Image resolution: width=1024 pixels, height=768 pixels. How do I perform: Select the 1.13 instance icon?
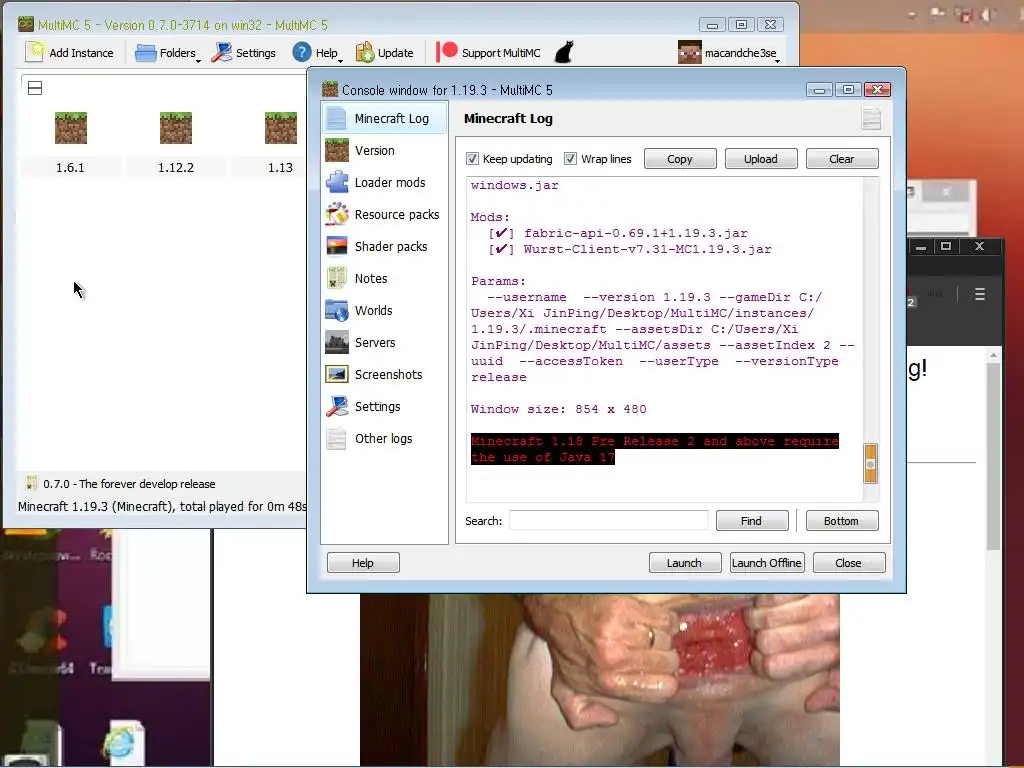pos(281,128)
